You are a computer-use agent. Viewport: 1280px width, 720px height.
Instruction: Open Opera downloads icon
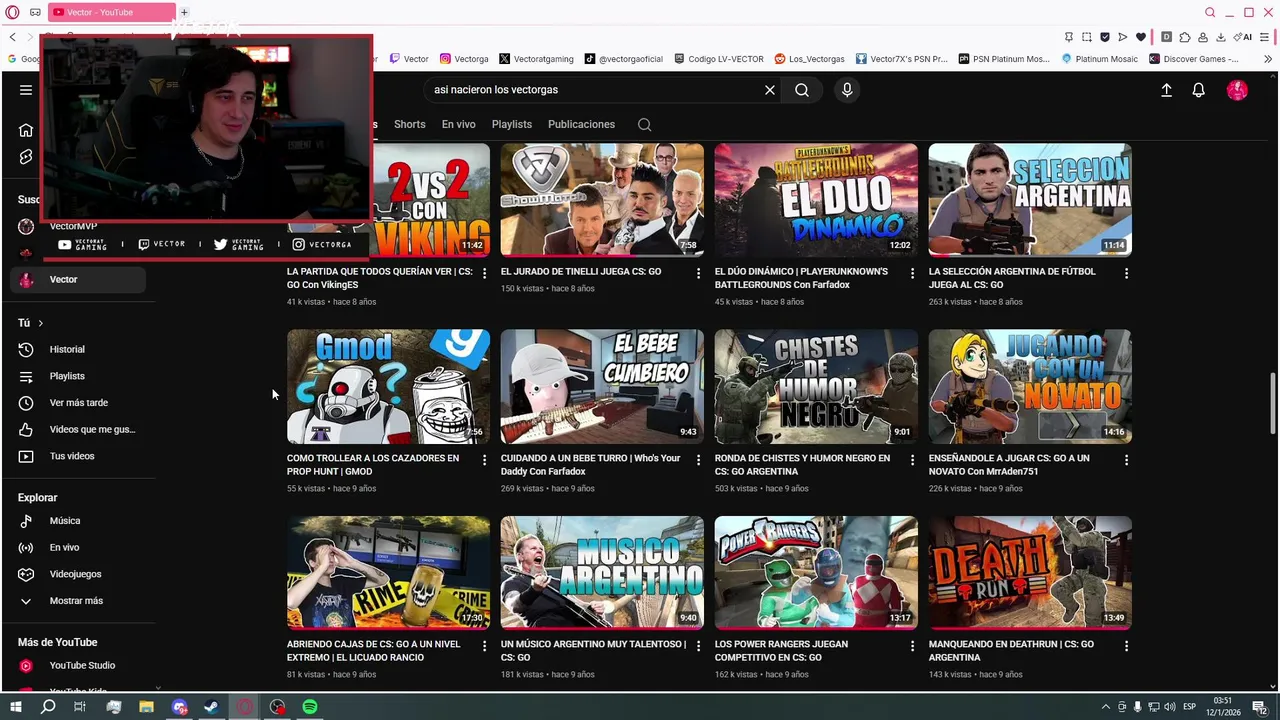coord(1221,37)
